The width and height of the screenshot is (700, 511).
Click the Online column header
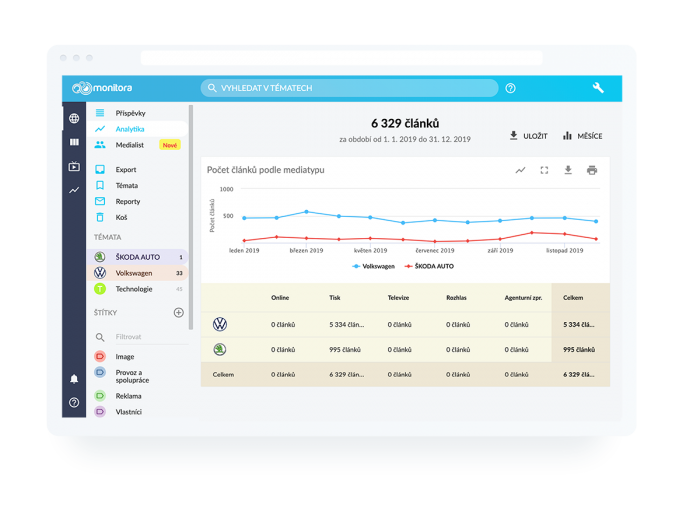pos(280,298)
